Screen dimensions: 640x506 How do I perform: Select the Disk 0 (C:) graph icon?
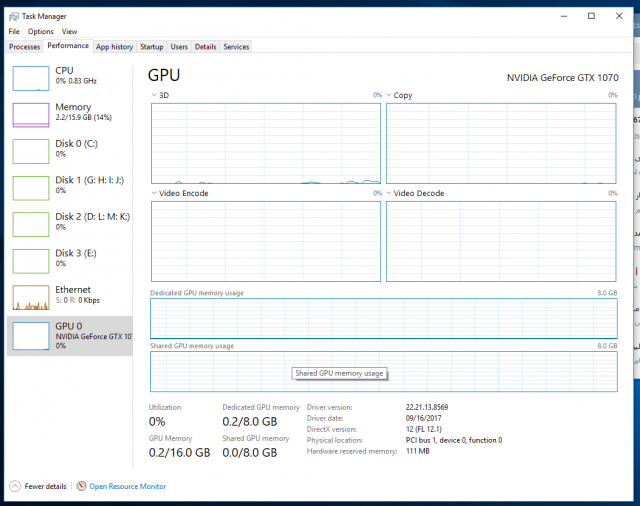(30, 151)
